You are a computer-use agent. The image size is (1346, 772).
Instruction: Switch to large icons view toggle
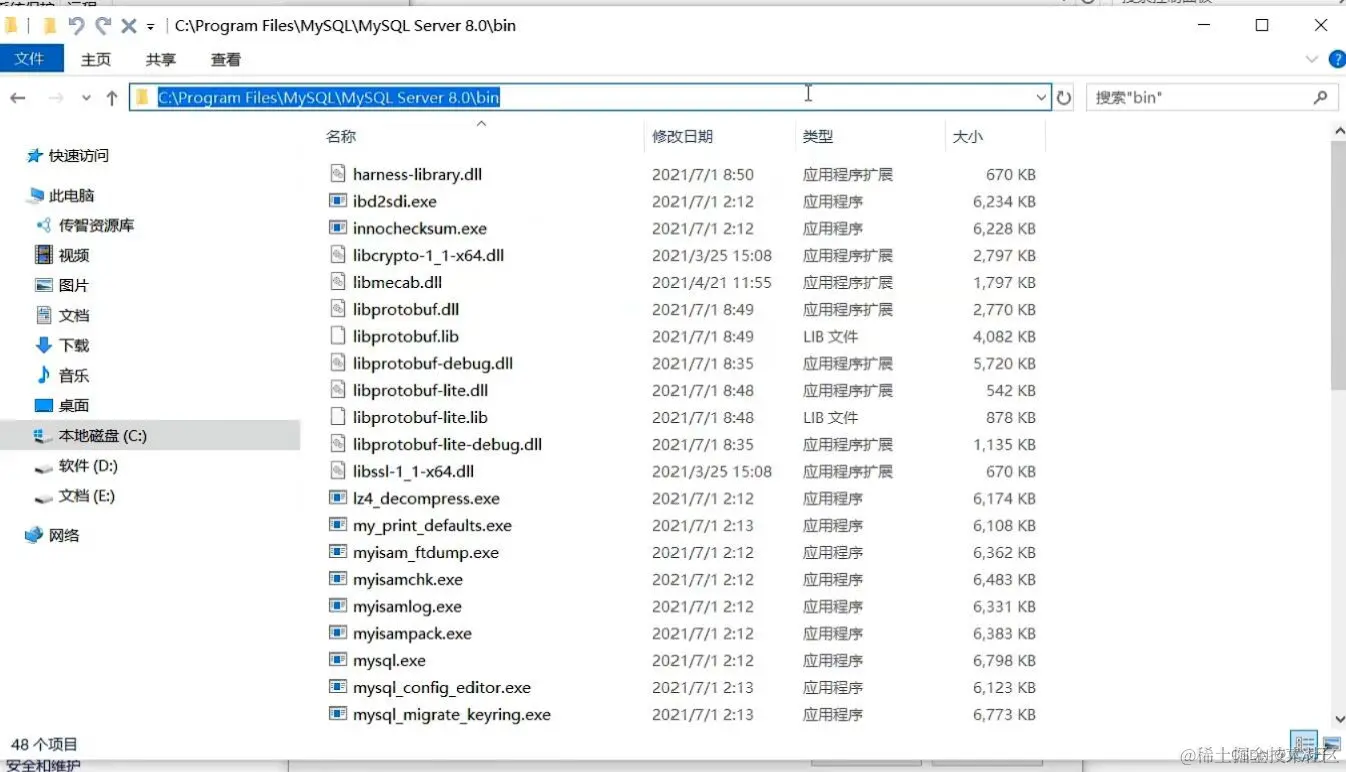click(x=1331, y=743)
